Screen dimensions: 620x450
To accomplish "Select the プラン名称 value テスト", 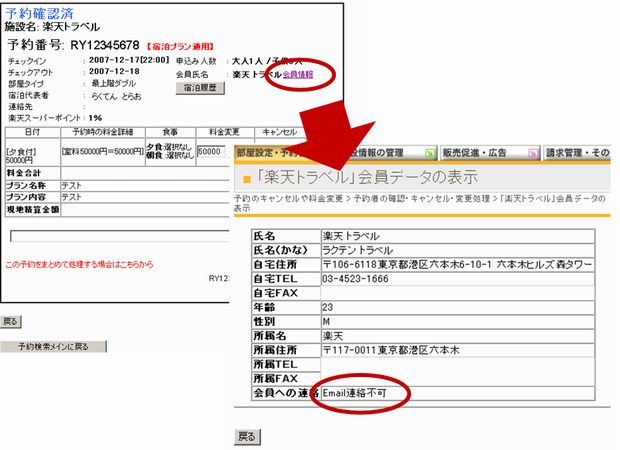I will tap(72, 185).
